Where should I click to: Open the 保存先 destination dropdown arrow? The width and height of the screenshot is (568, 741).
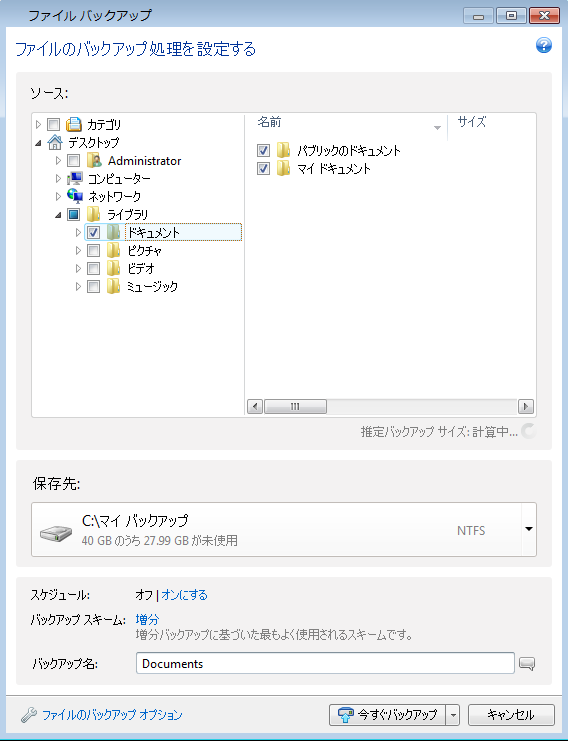(x=529, y=529)
